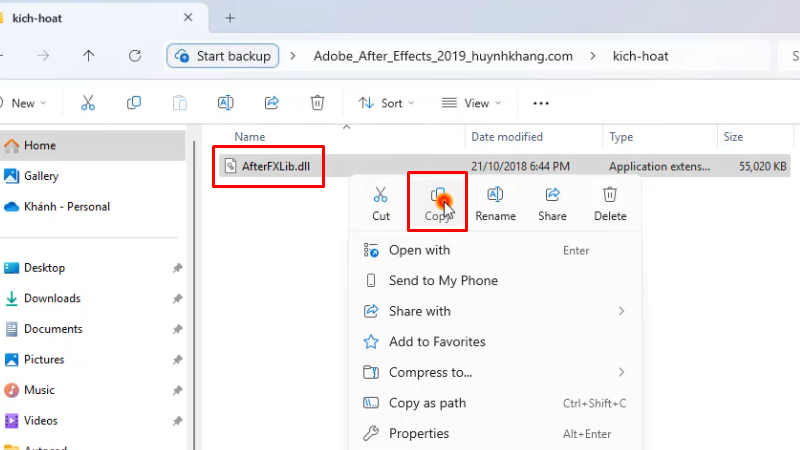Click the Cut icon in the toolbar

click(88, 103)
